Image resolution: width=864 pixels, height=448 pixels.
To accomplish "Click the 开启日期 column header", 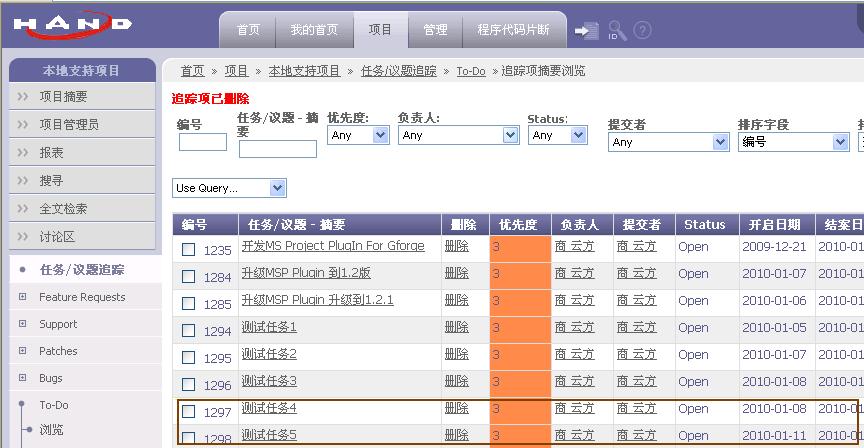I will point(777,224).
